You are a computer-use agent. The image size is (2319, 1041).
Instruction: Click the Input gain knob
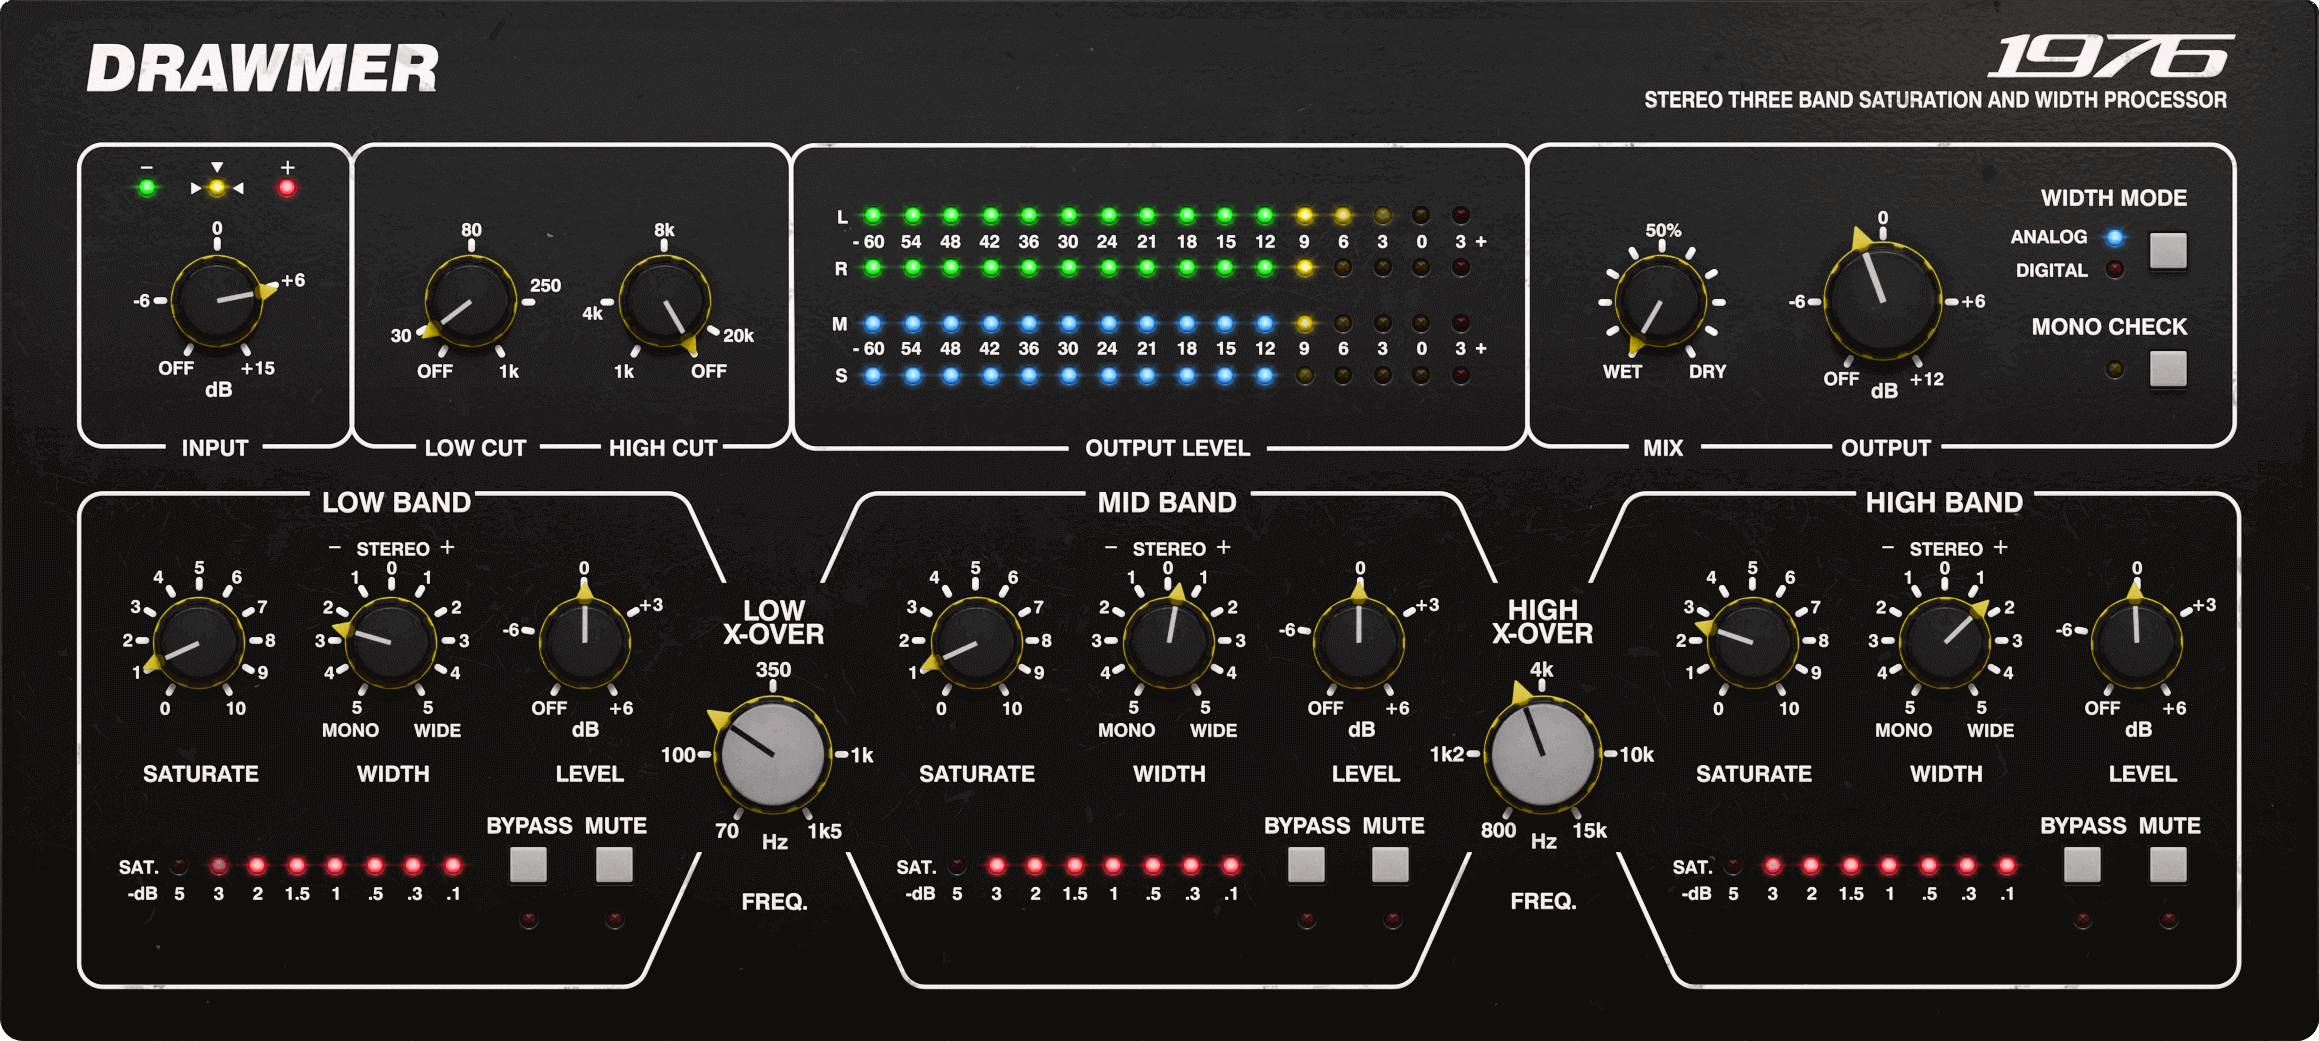click(217, 301)
